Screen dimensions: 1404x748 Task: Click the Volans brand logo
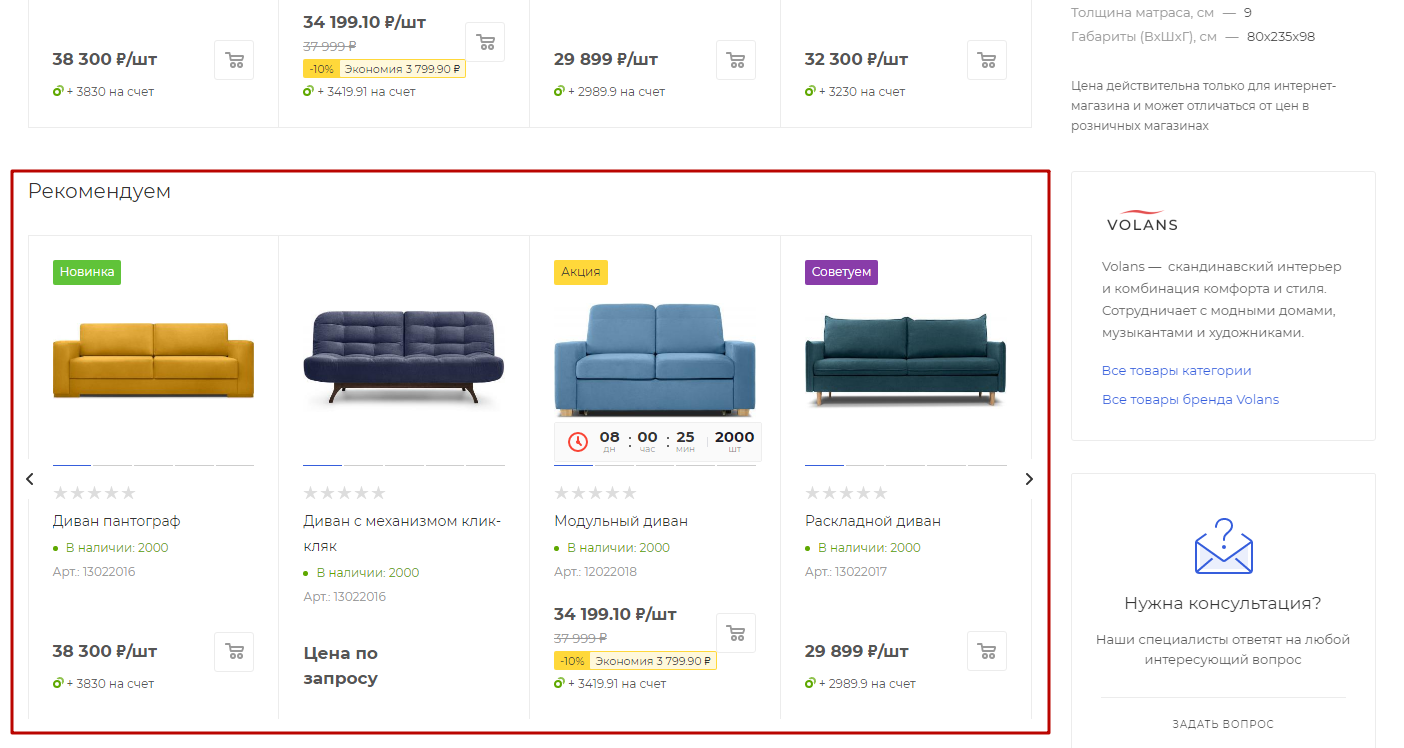point(1142,221)
